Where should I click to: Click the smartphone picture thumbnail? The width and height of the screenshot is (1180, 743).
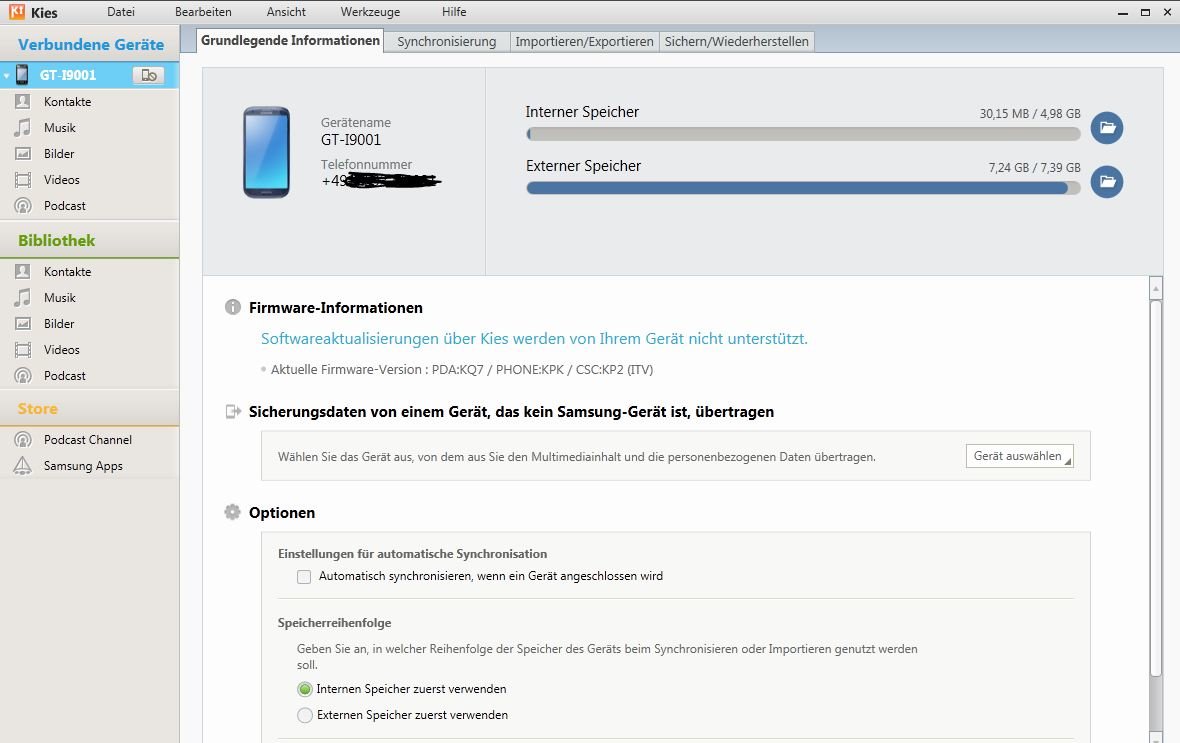(x=266, y=152)
